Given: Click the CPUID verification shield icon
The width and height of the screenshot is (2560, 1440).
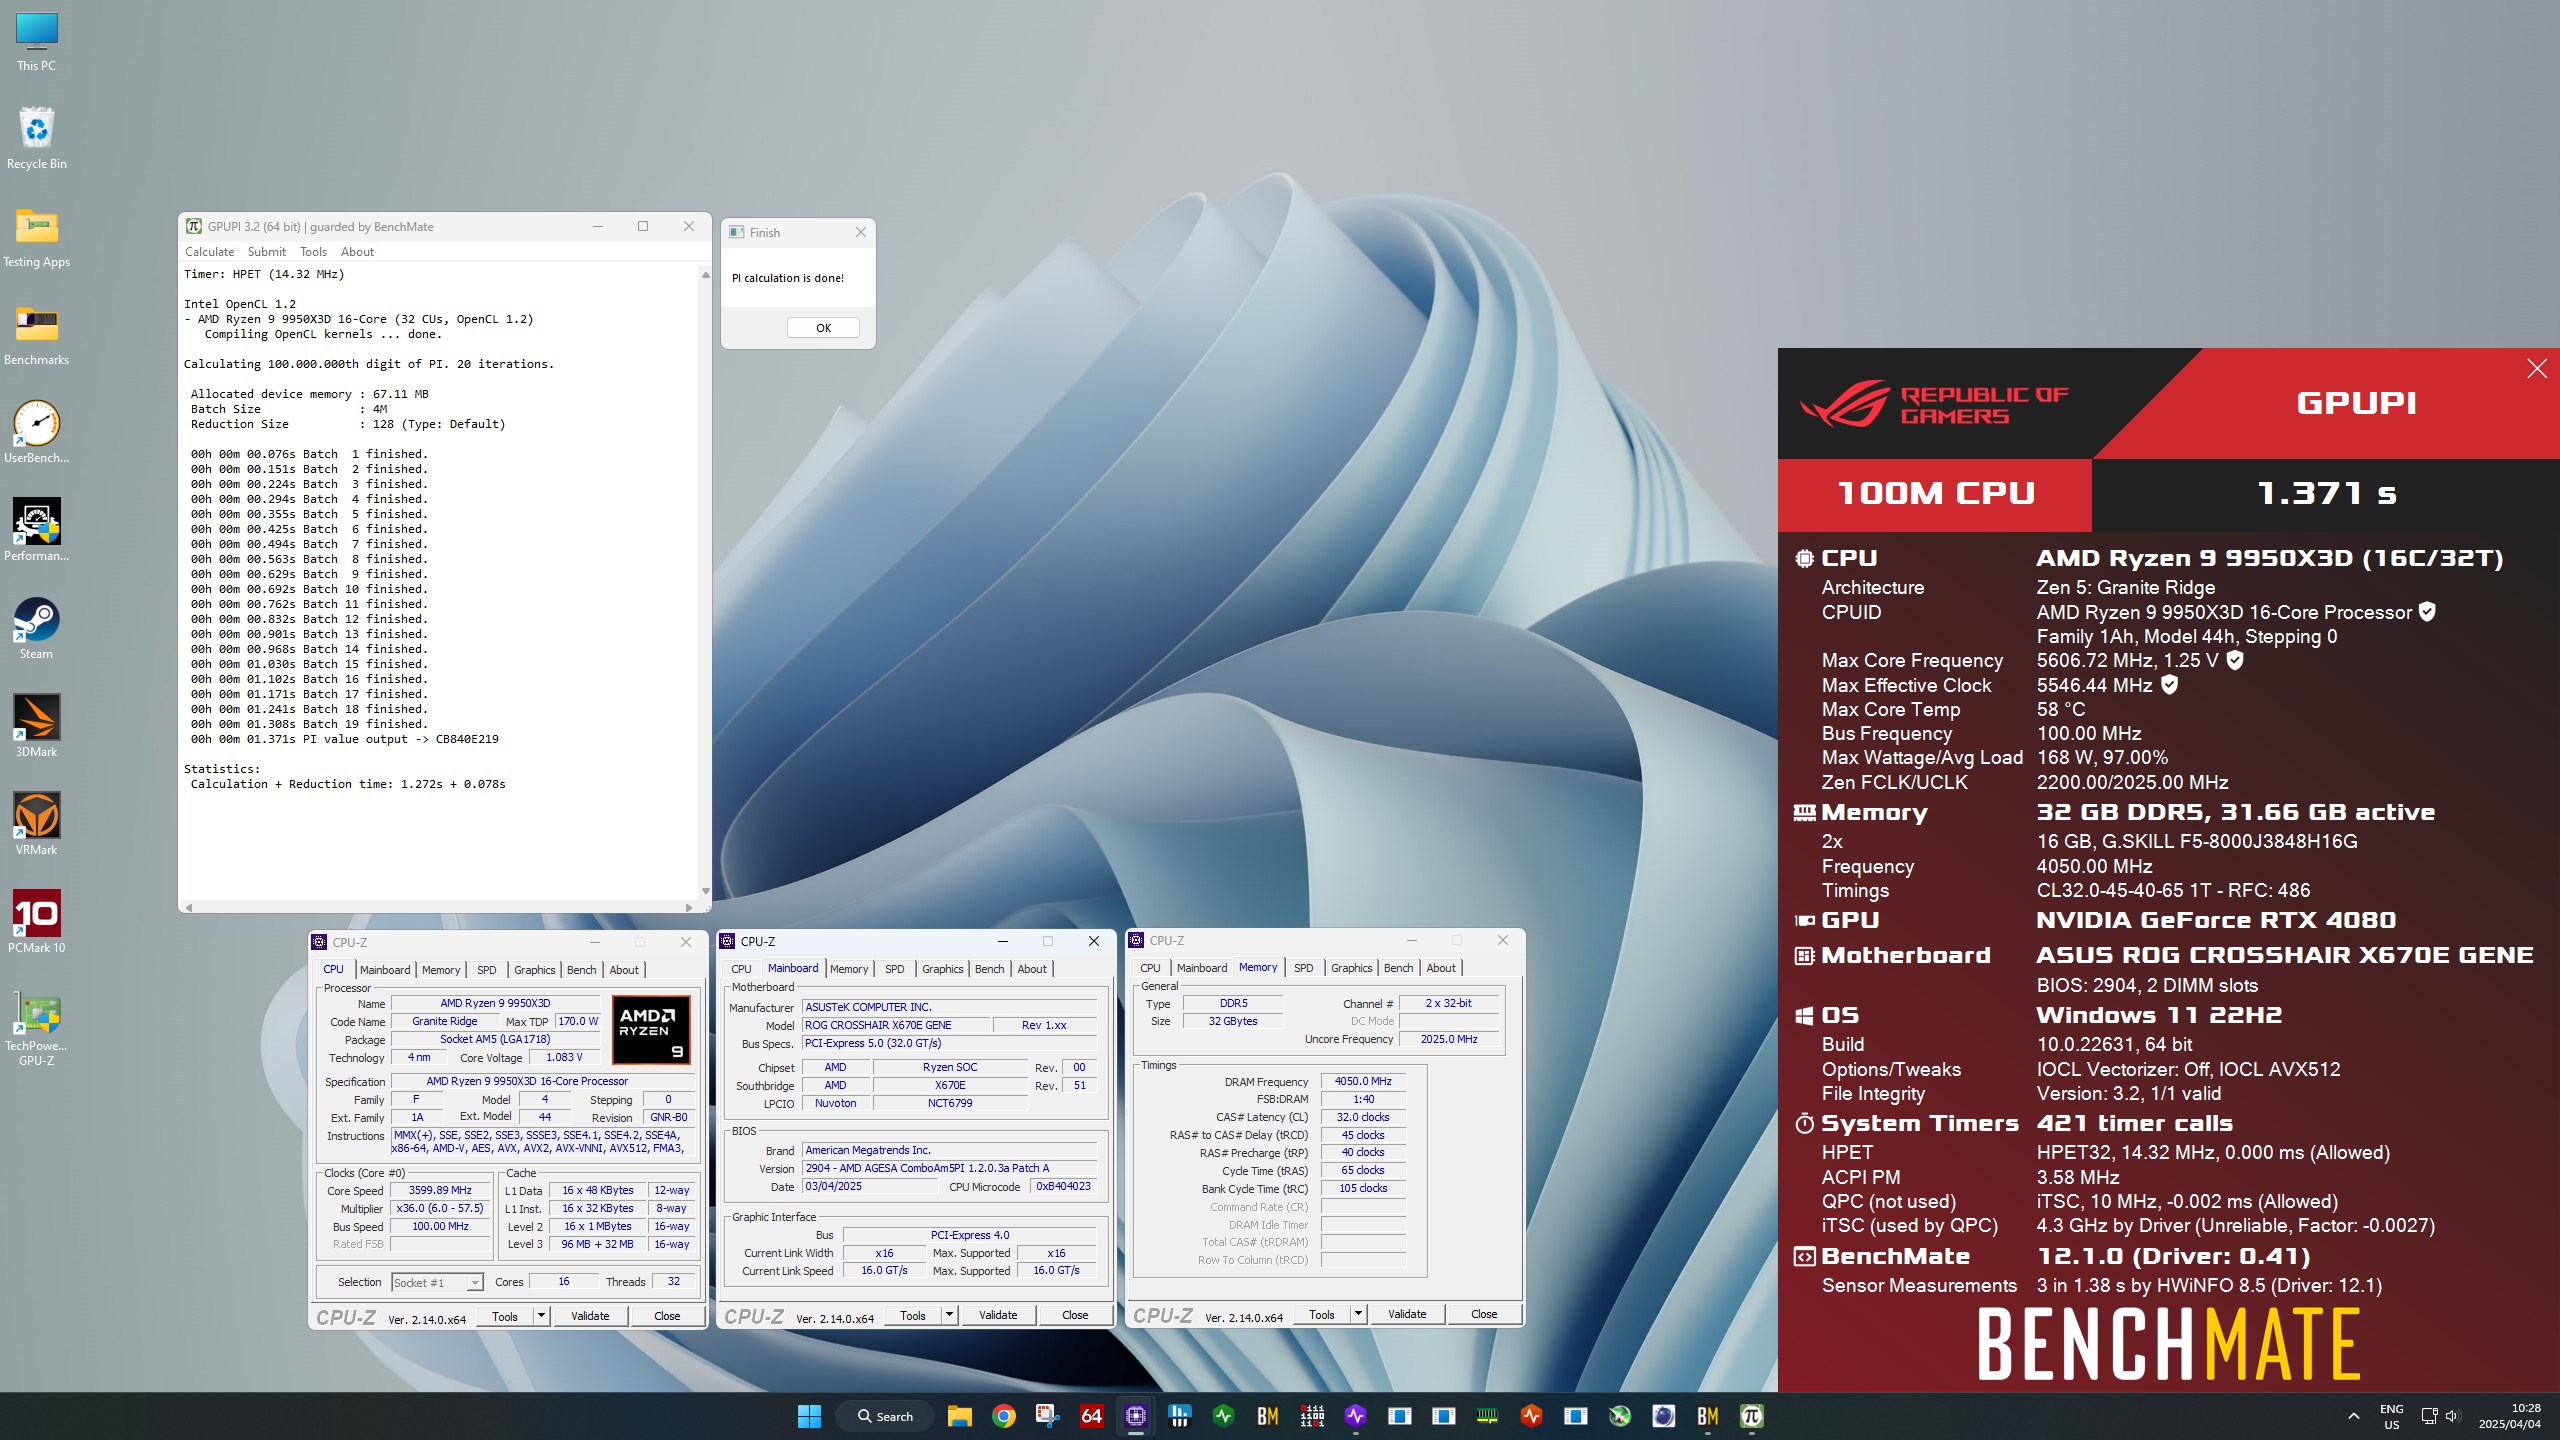Looking at the screenshot, I should pos(2427,612).
